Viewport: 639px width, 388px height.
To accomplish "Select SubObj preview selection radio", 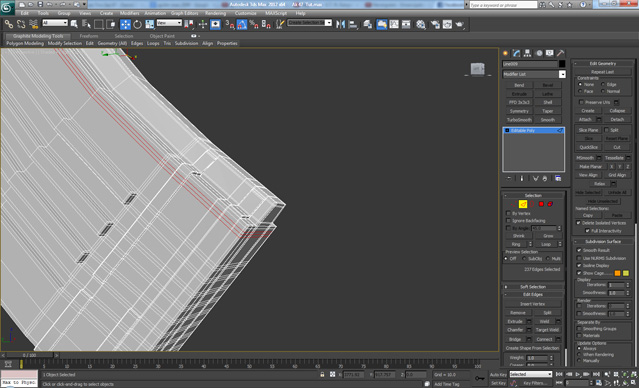I will click(x=524, y=259).
